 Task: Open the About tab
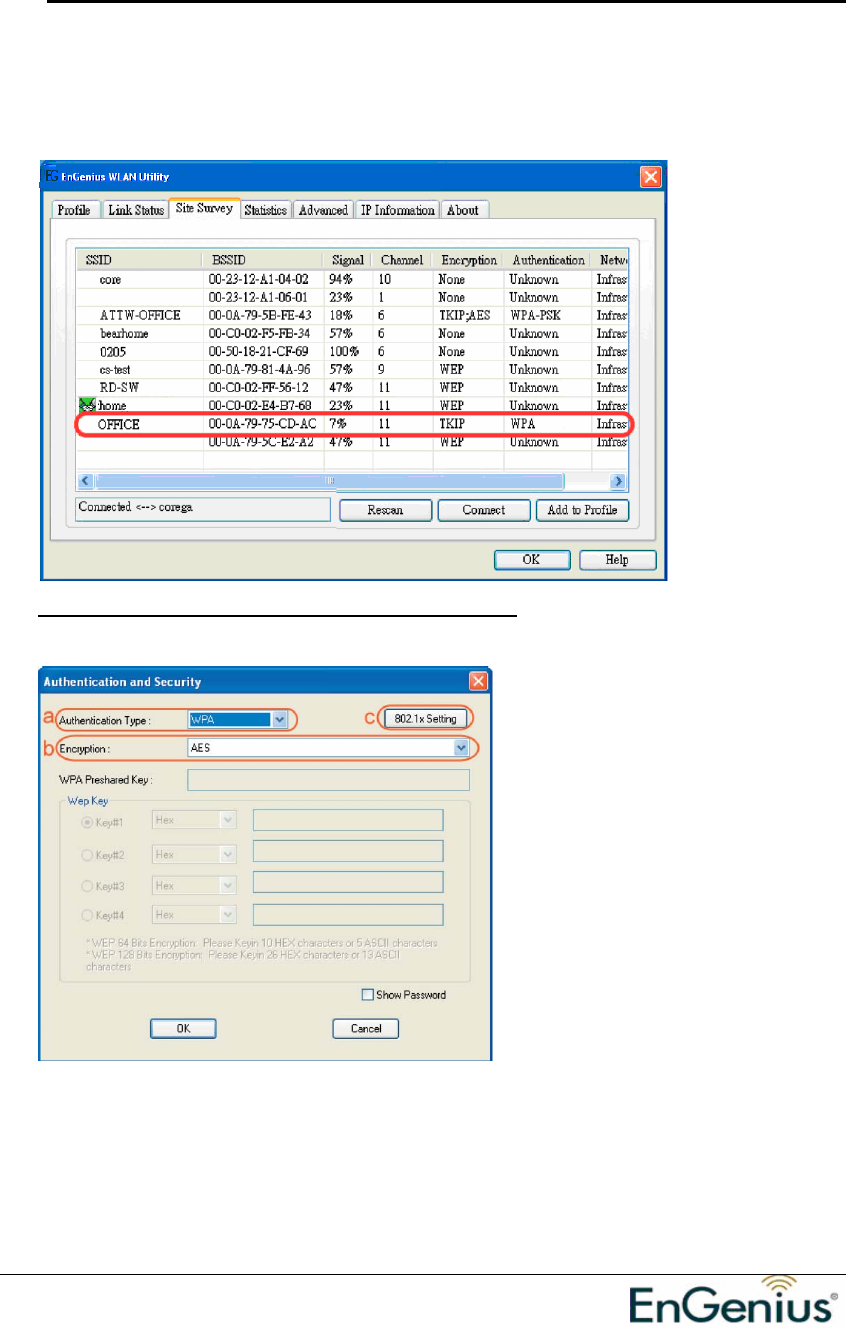[x=463, y=210]
